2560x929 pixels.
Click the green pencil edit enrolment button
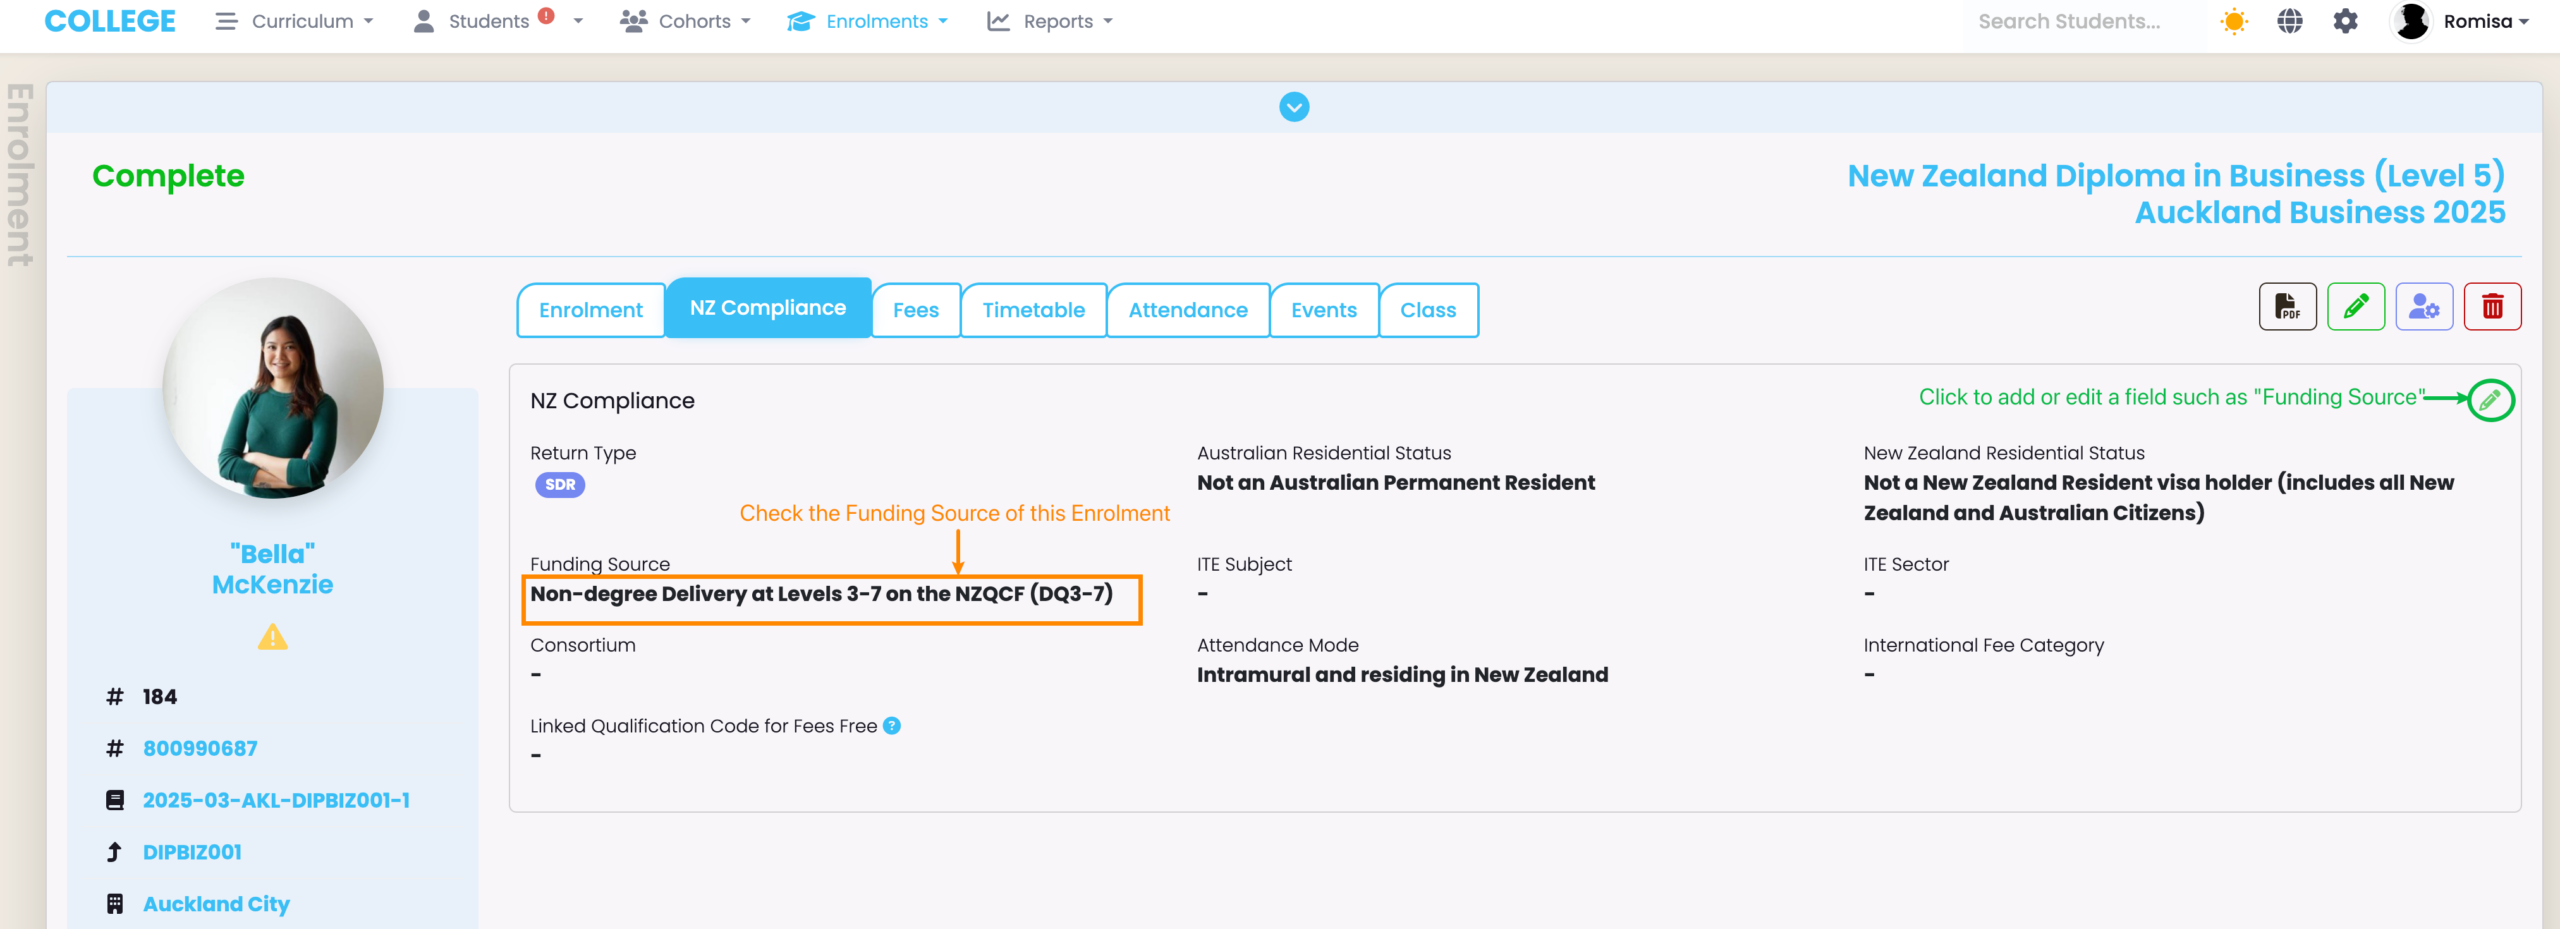[x=2355, y=307]
